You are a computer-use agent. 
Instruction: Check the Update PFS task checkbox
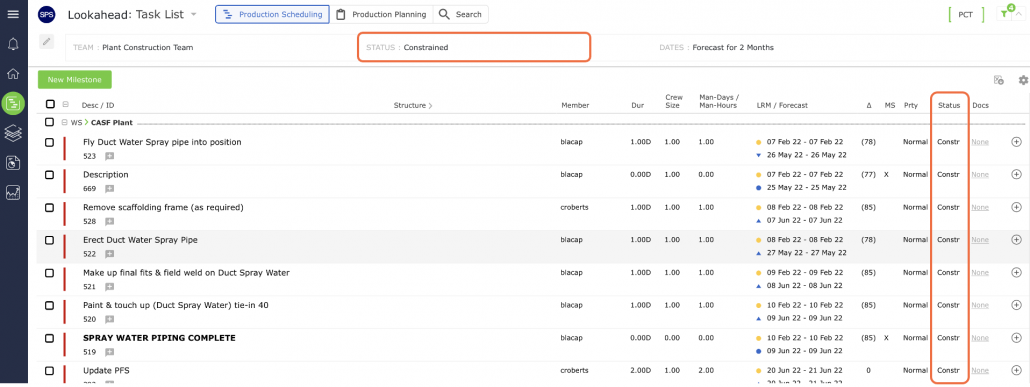coord(49,371)
